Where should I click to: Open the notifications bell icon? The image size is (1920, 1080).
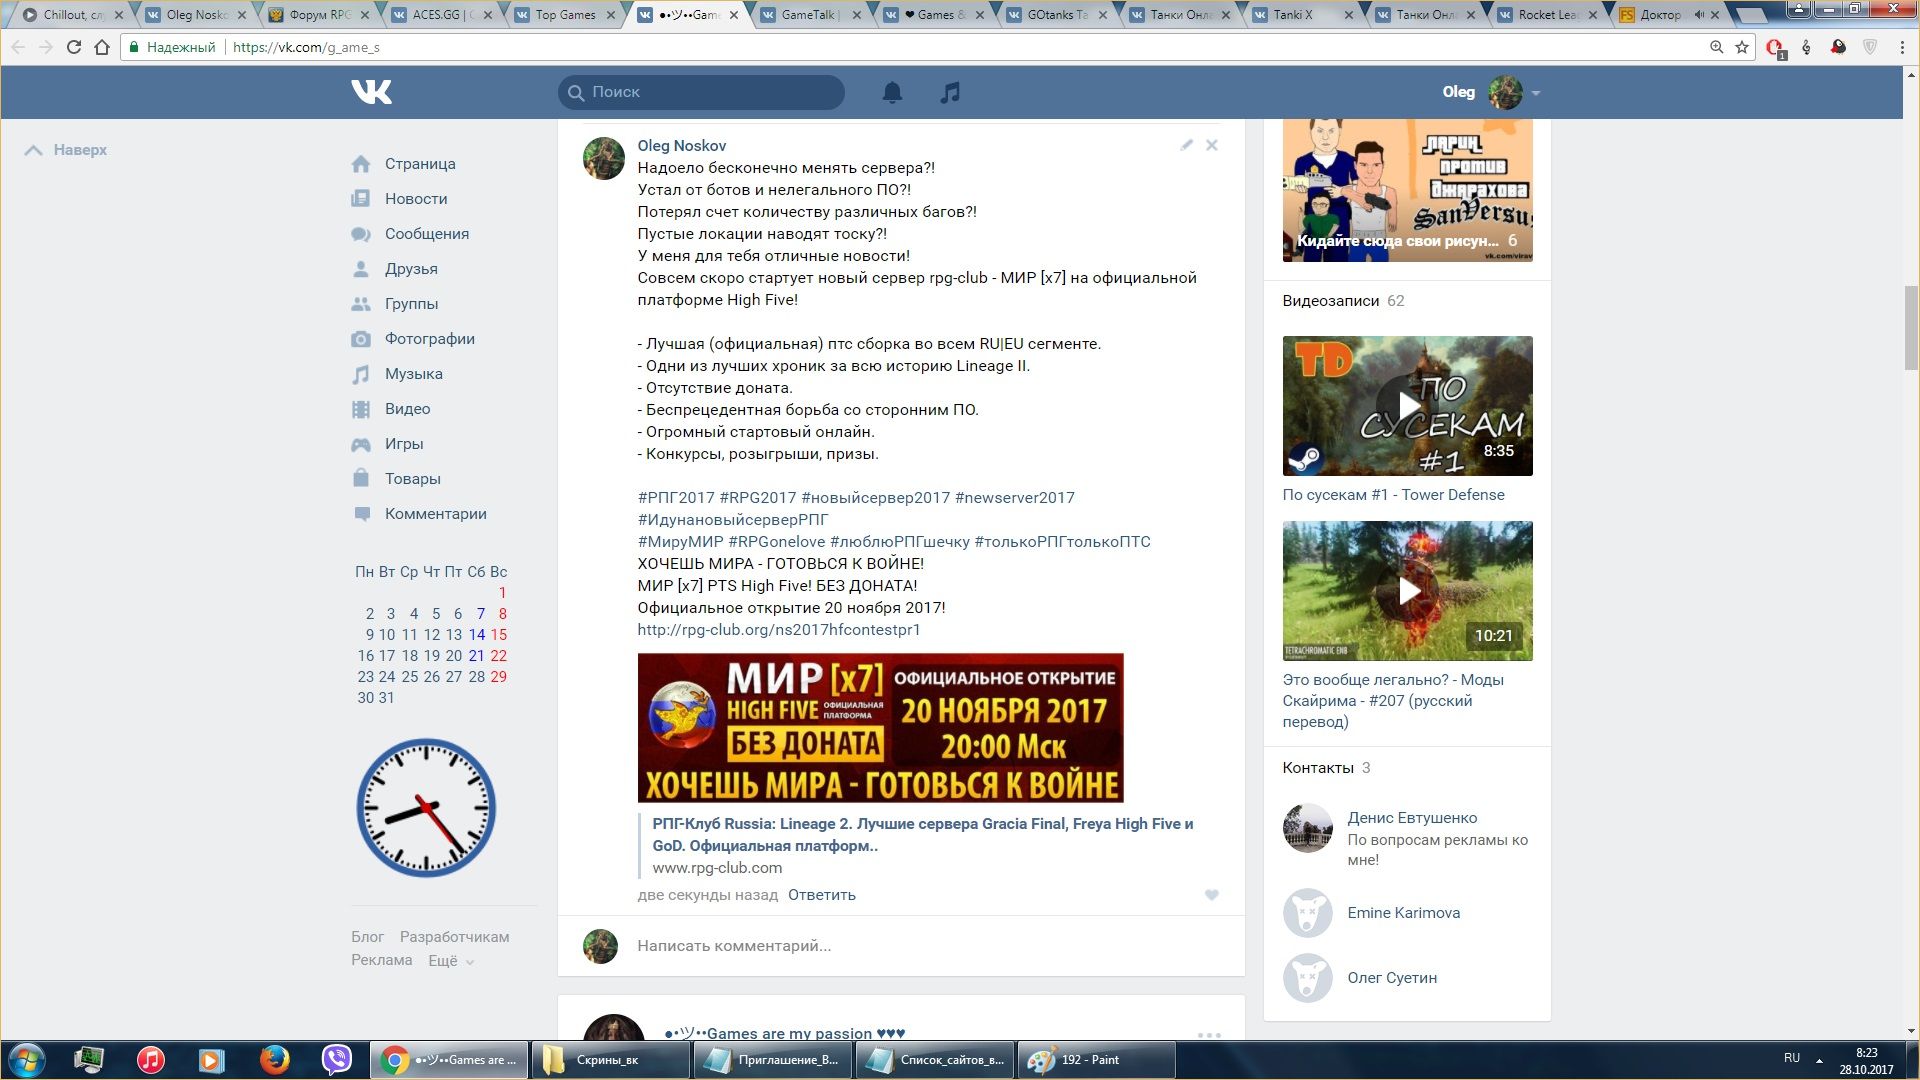[892, 92]
